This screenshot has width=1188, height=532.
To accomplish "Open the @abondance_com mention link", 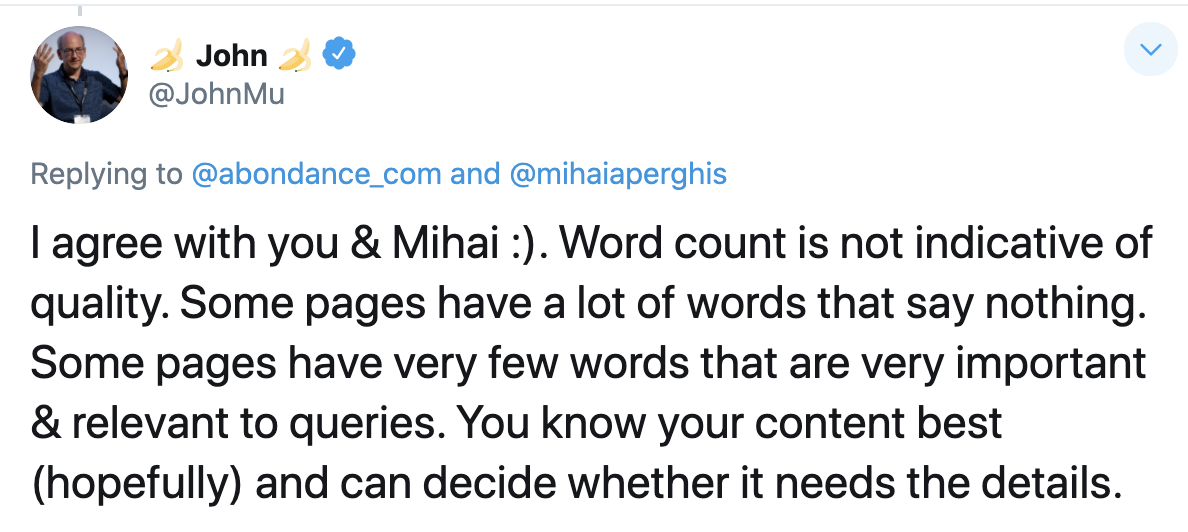I will [x=316, y=174].
